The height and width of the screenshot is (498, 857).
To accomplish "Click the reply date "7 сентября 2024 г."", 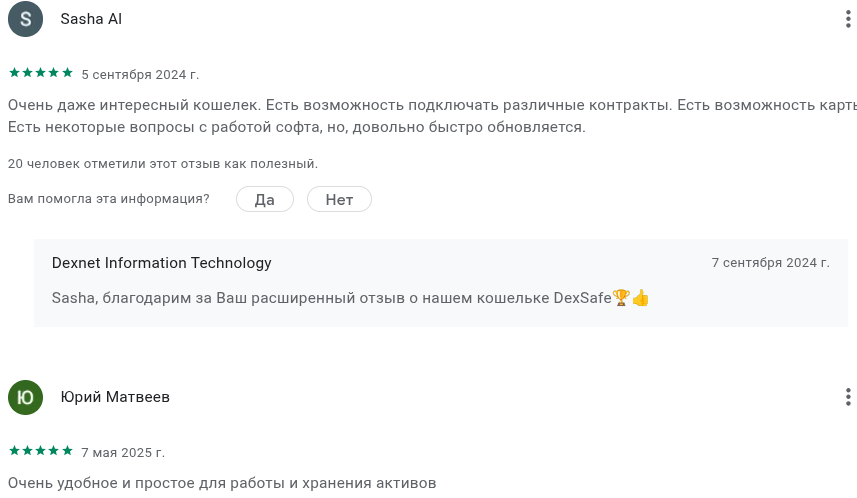I will click(770, 263).
